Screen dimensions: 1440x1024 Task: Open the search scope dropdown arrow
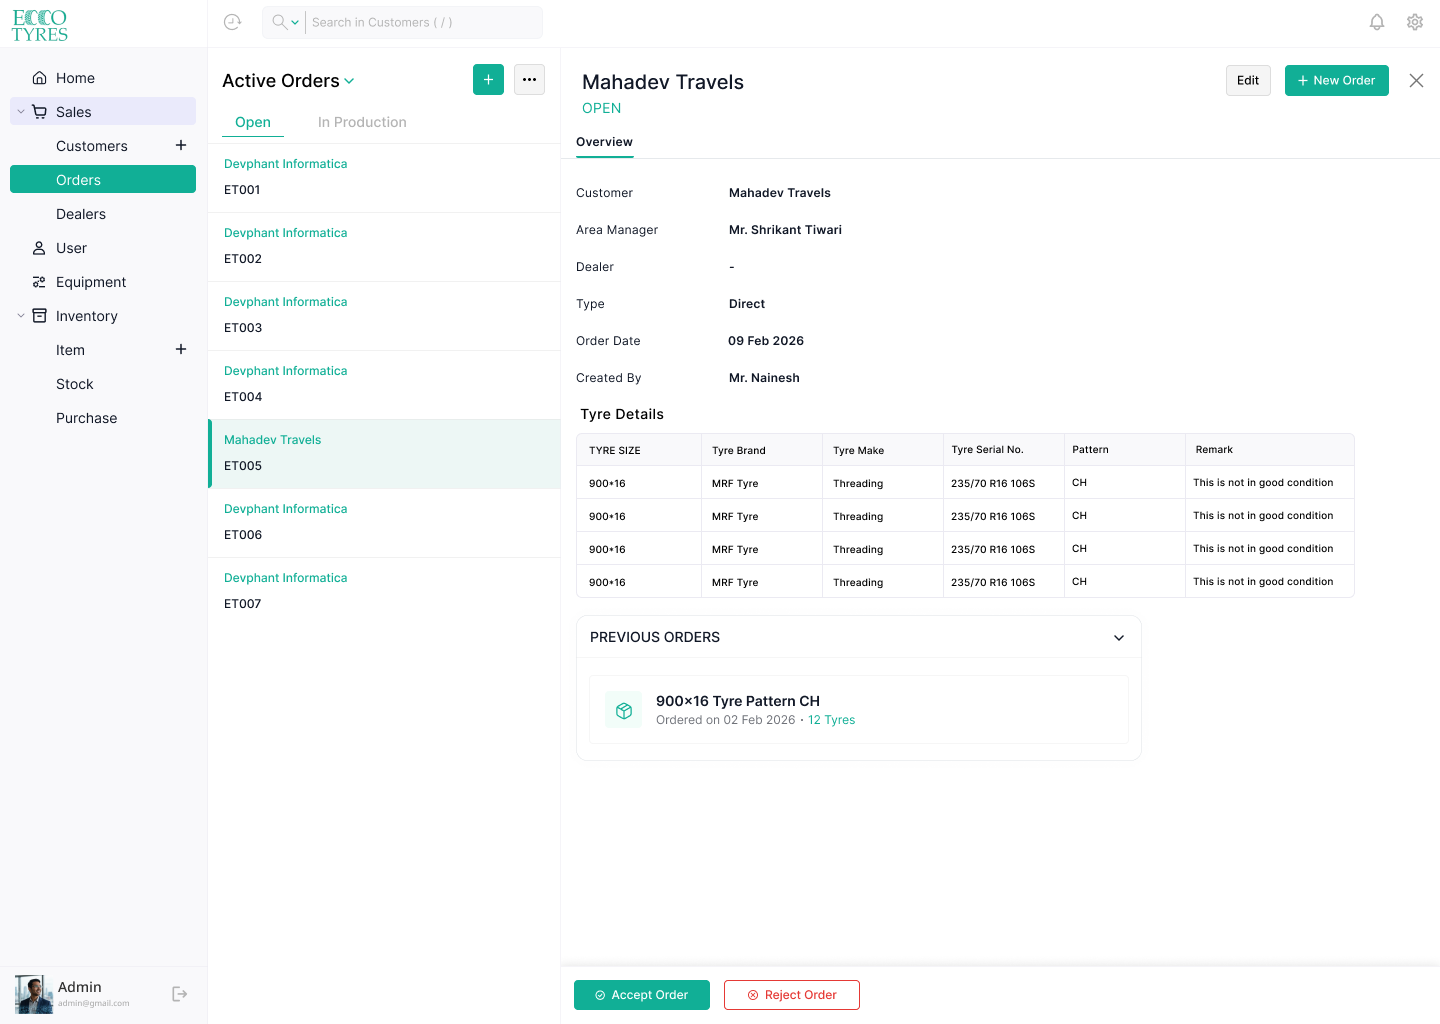click(295, 22)
